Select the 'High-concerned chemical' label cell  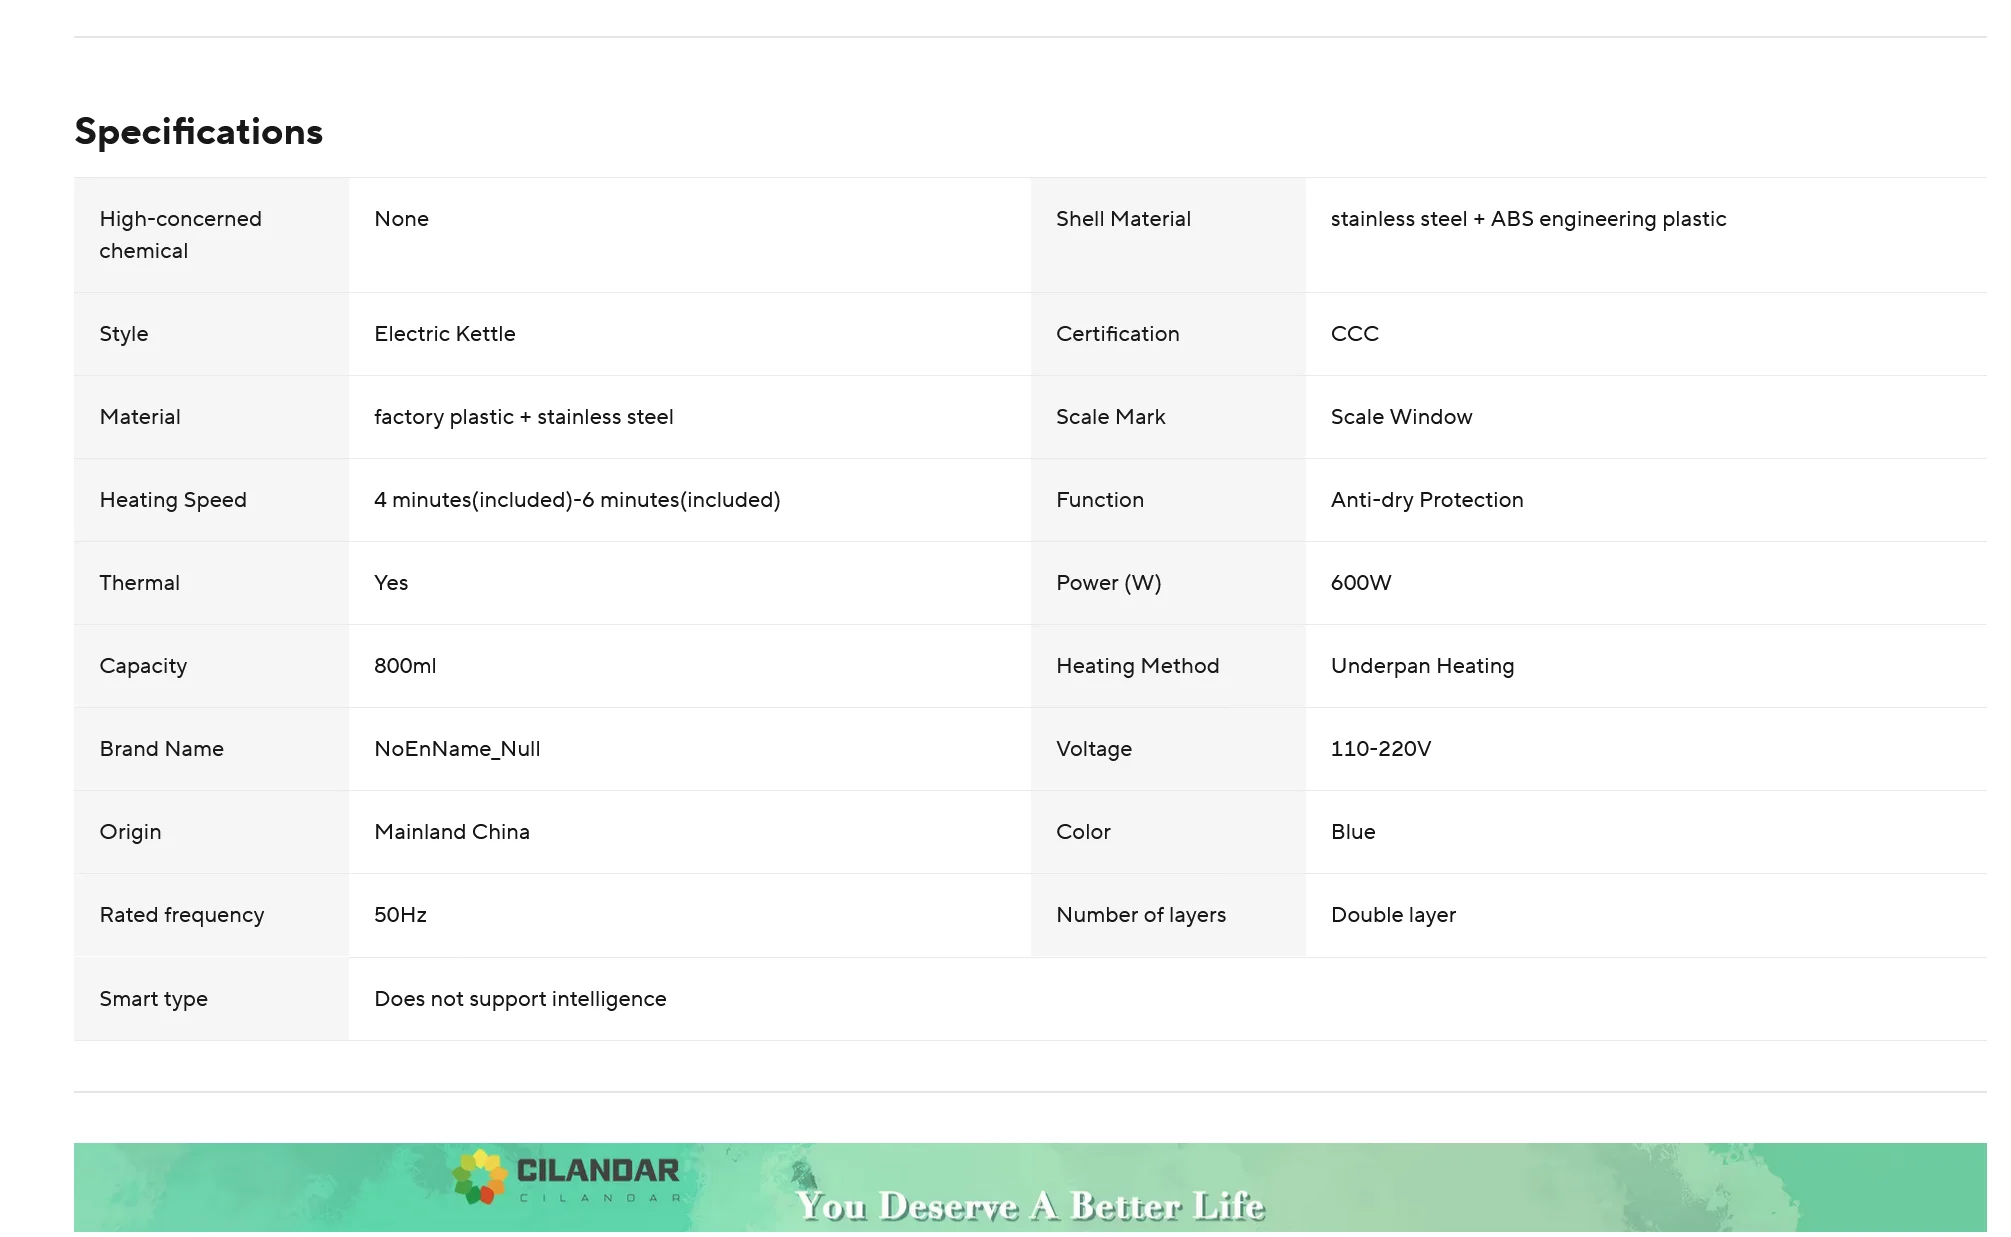point(180,235)
